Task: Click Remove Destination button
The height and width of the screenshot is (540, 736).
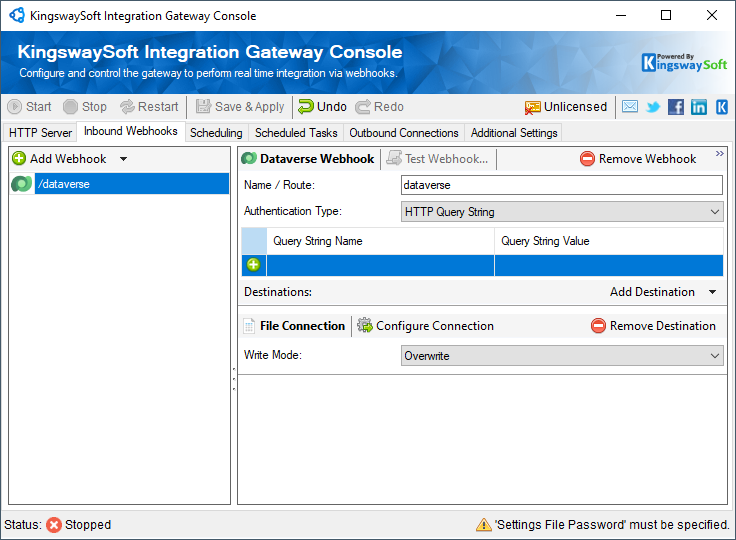Action: (x=653, y=326)
